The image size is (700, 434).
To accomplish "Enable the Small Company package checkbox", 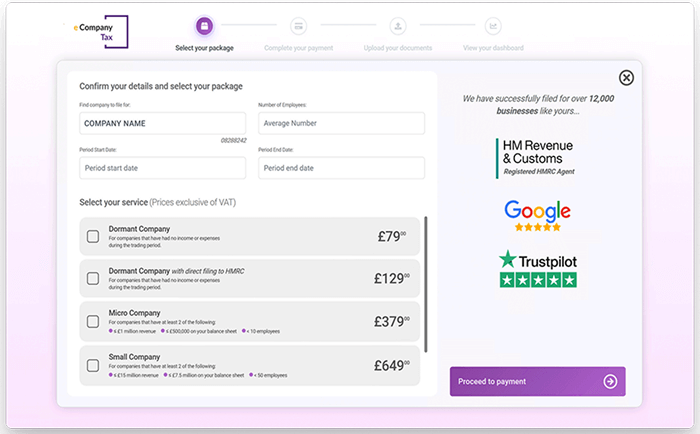I will pyautogui.click(x=93, y=366).
